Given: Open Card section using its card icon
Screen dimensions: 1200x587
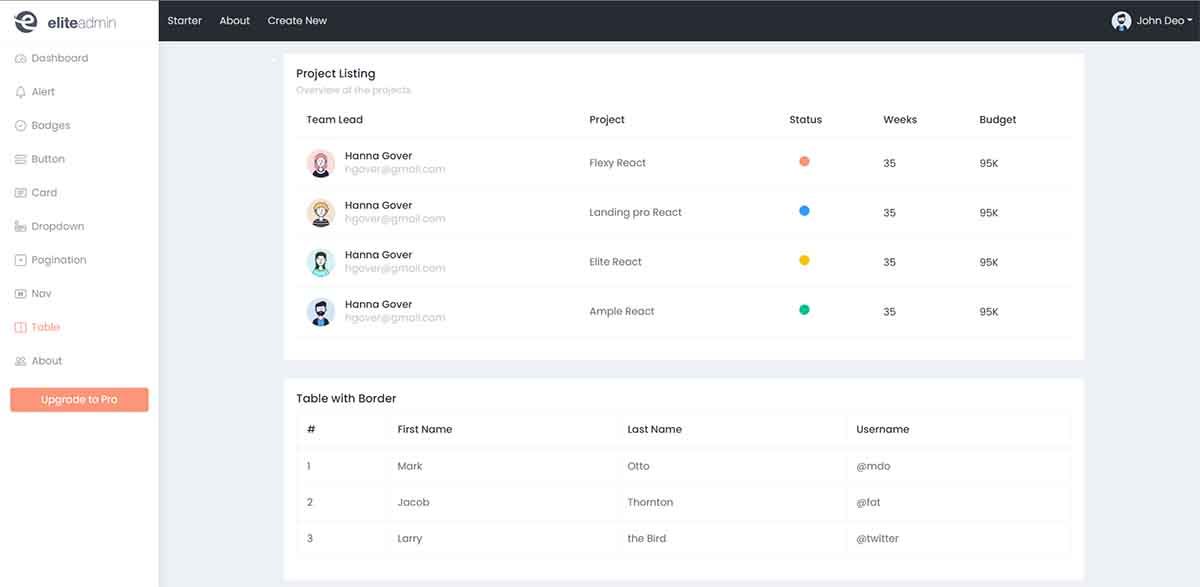Looking at the screenshot, I should [22, 192].
